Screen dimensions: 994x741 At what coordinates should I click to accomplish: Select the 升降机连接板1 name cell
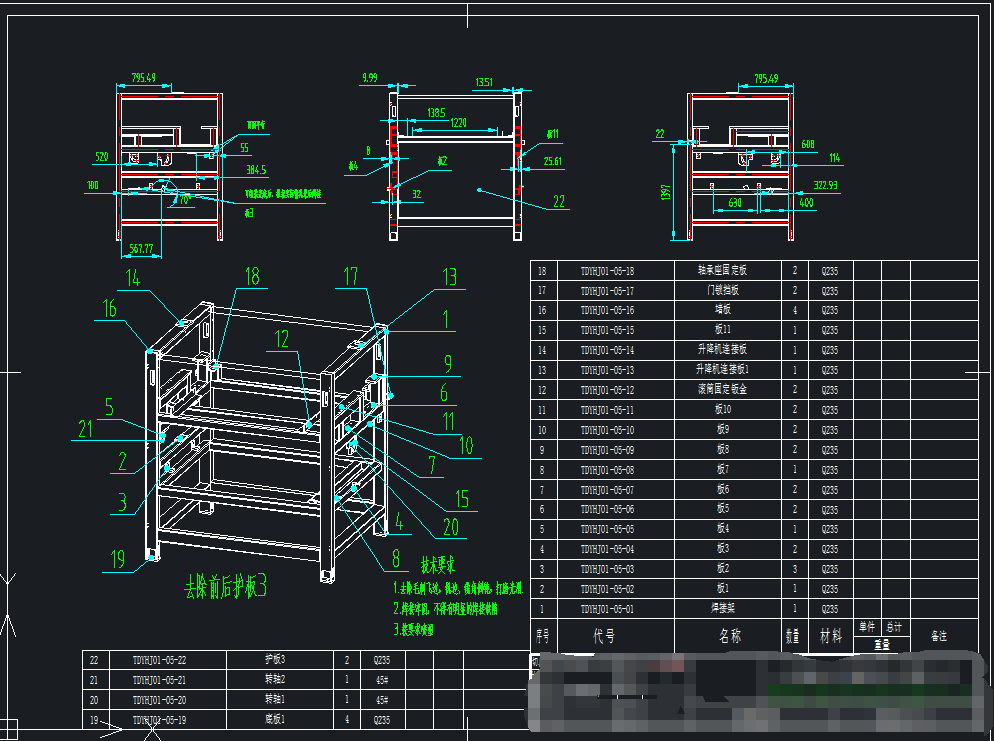pos(722,370)
